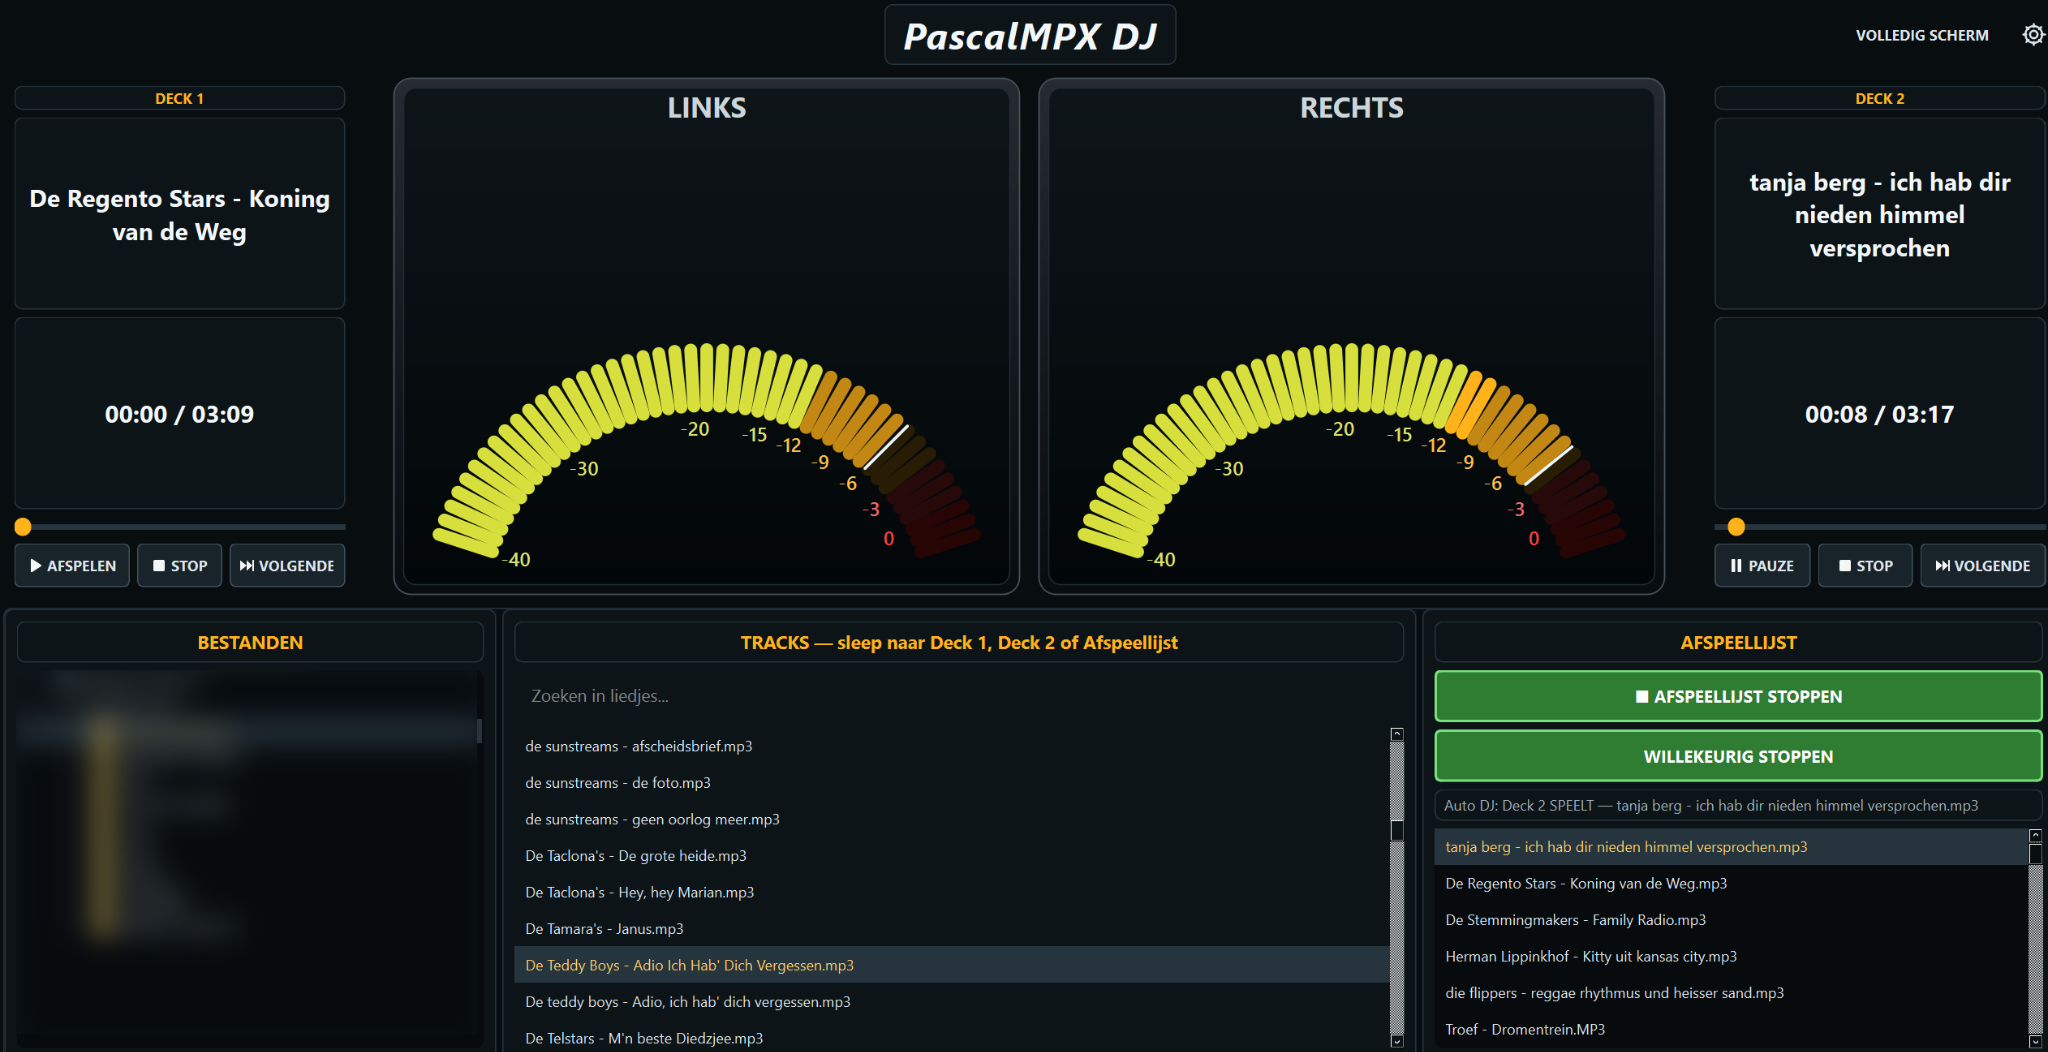Select playlist item De Stemmingmakers - Family Radio.mp3
Screen dimensions: 2048x1052
[1730, 920]
